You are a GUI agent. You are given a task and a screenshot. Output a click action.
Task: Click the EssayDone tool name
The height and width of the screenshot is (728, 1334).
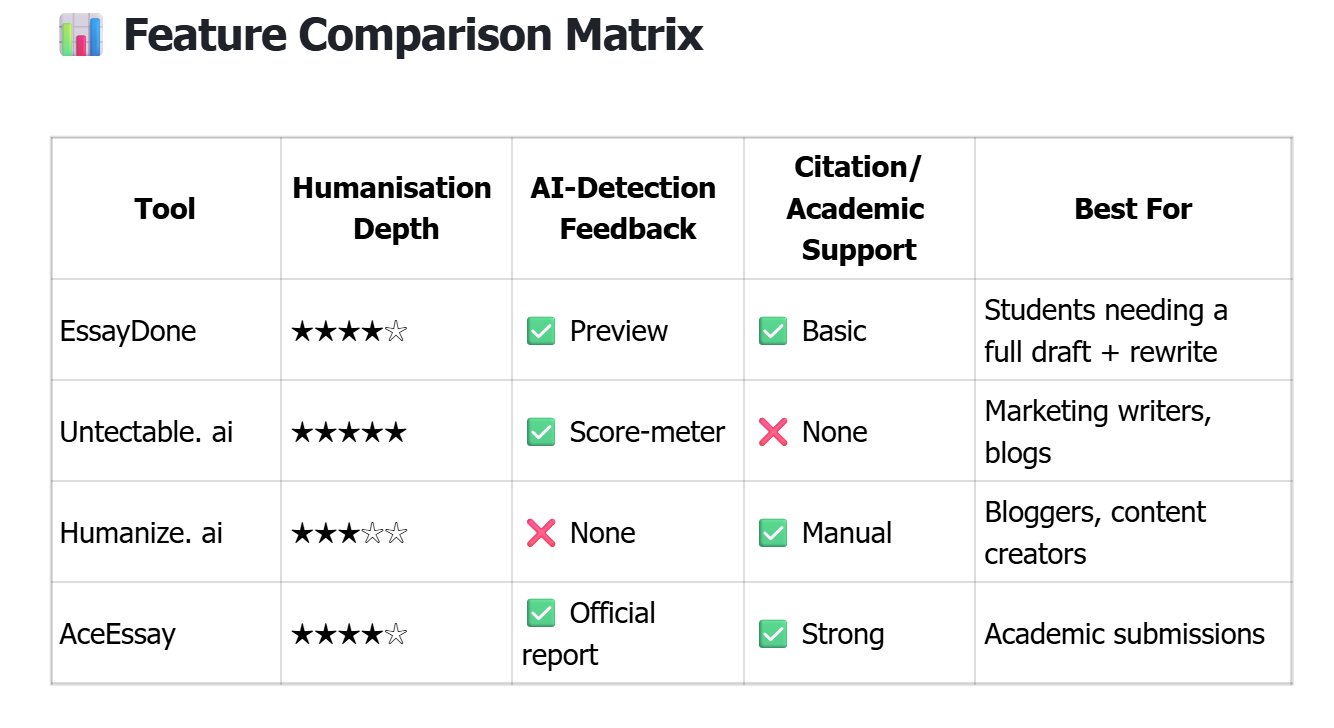tap(128, 332)
